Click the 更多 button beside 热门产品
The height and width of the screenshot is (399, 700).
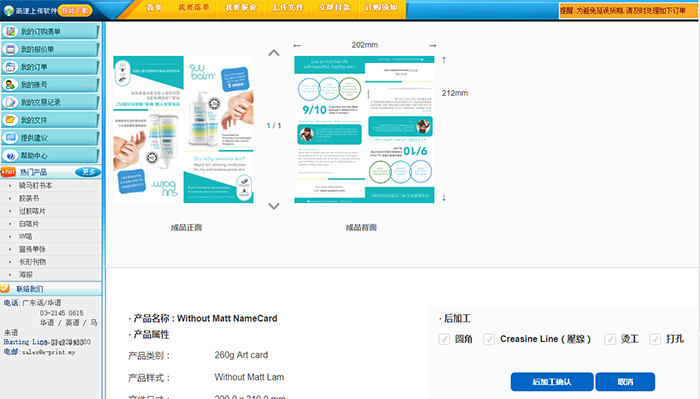88,172
